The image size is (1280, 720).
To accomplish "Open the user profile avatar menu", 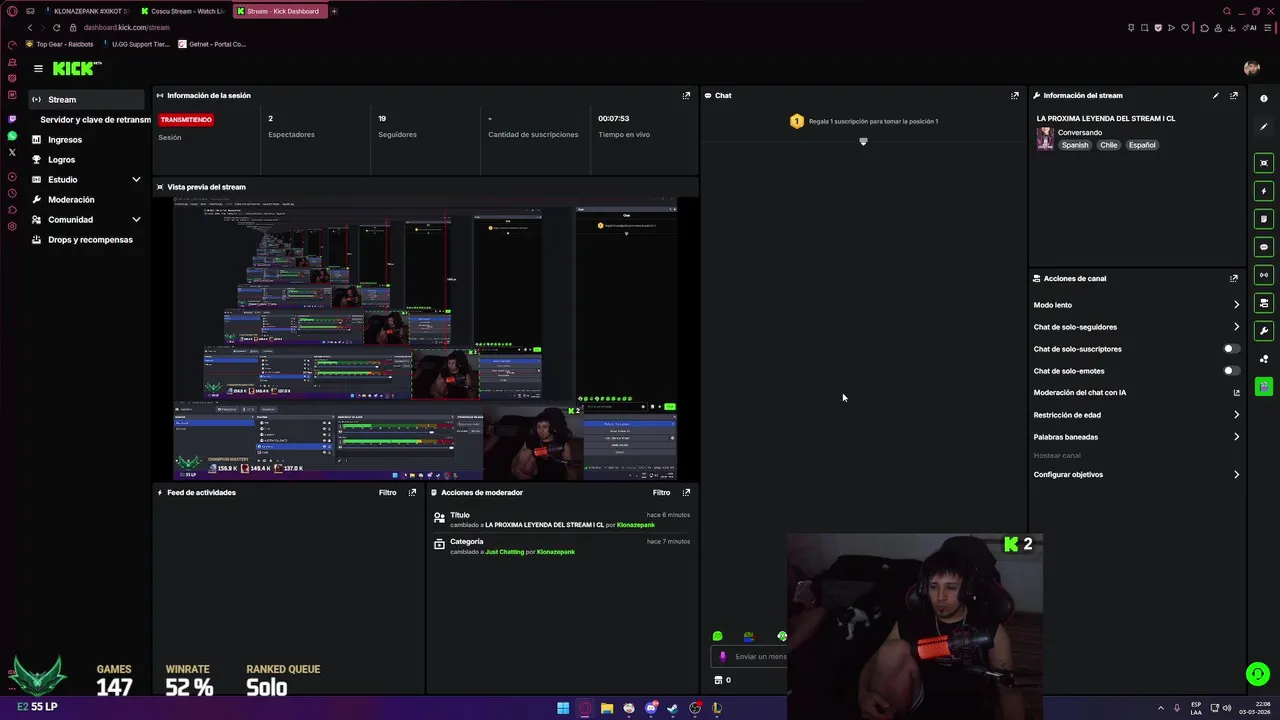I will pos(1251,68).
